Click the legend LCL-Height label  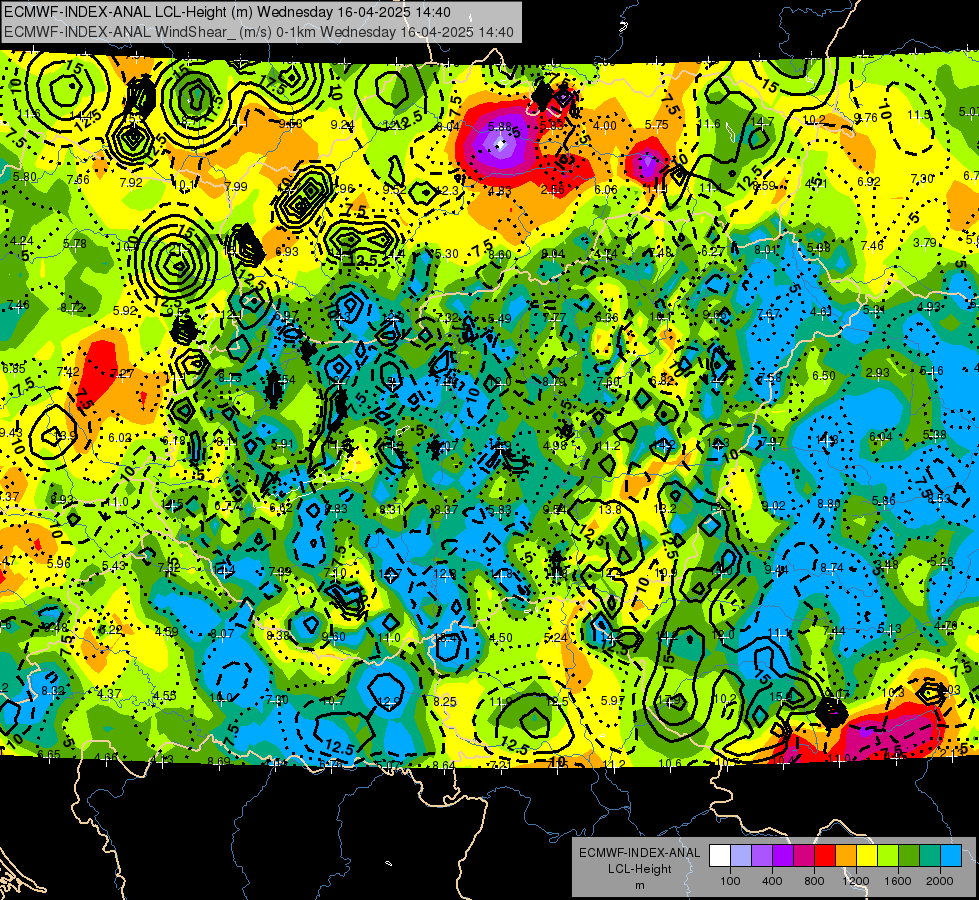pos(640,869)
